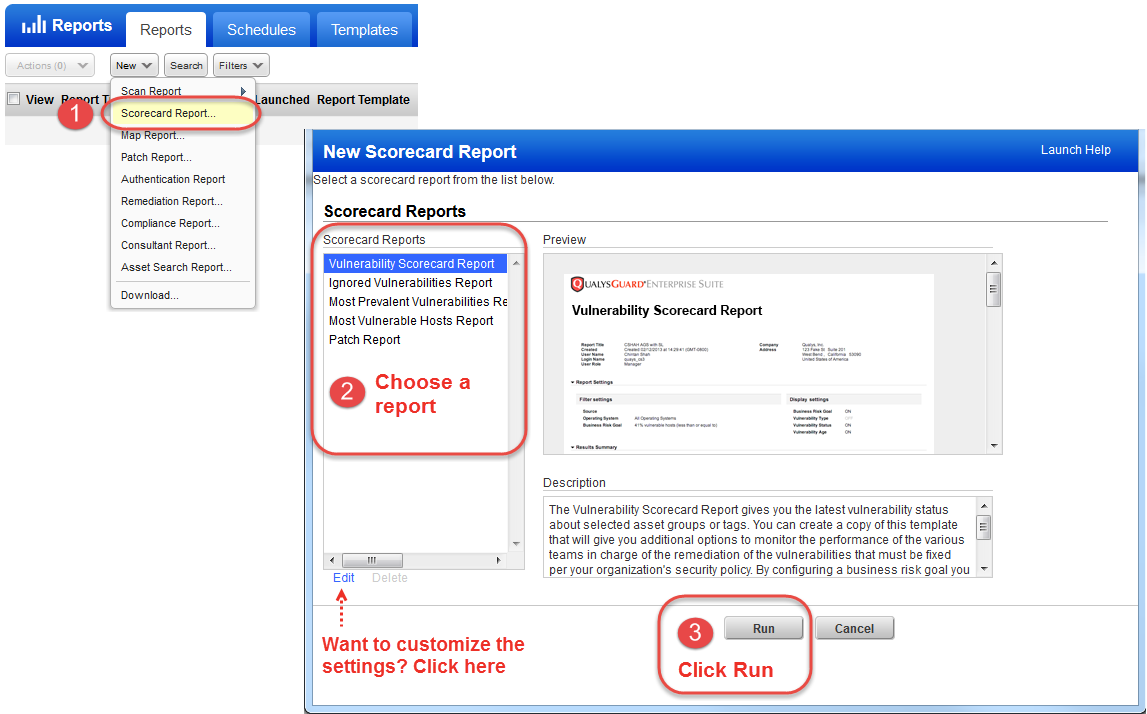Click the Description box scroll-down arrow
Screen dimensions: 1147x714
[984, 569]
